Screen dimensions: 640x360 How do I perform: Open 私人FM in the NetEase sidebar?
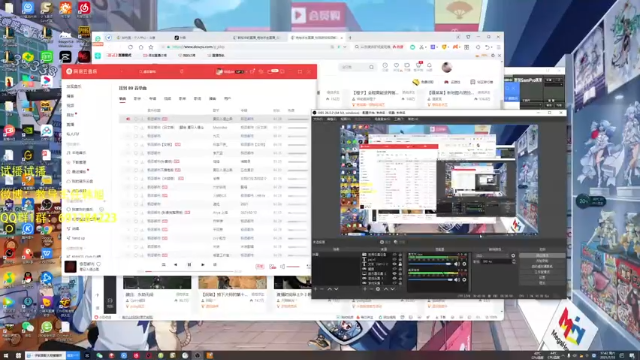tap(73, 134)
